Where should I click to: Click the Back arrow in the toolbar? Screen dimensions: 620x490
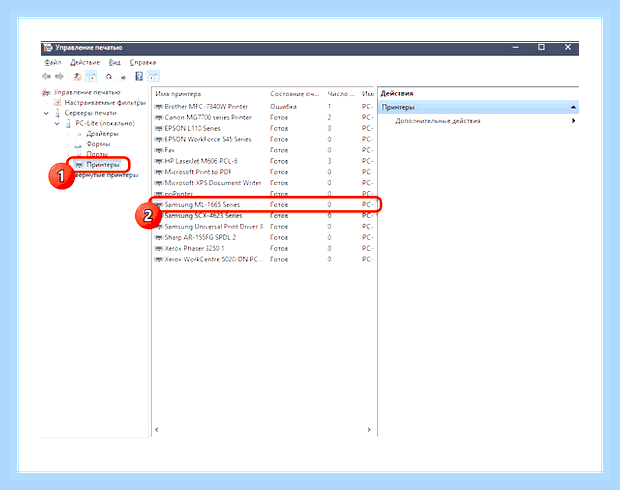coord(46,76)
